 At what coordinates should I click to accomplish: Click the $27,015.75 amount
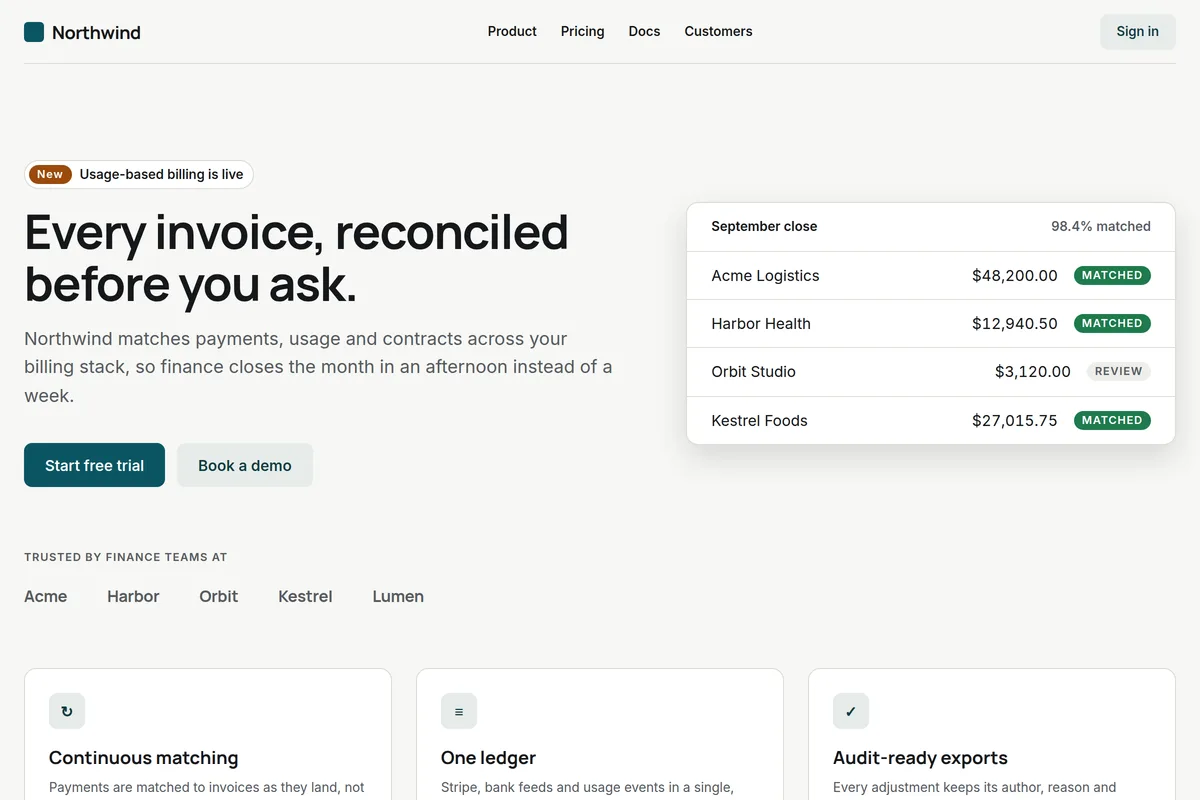(1014, 421)
